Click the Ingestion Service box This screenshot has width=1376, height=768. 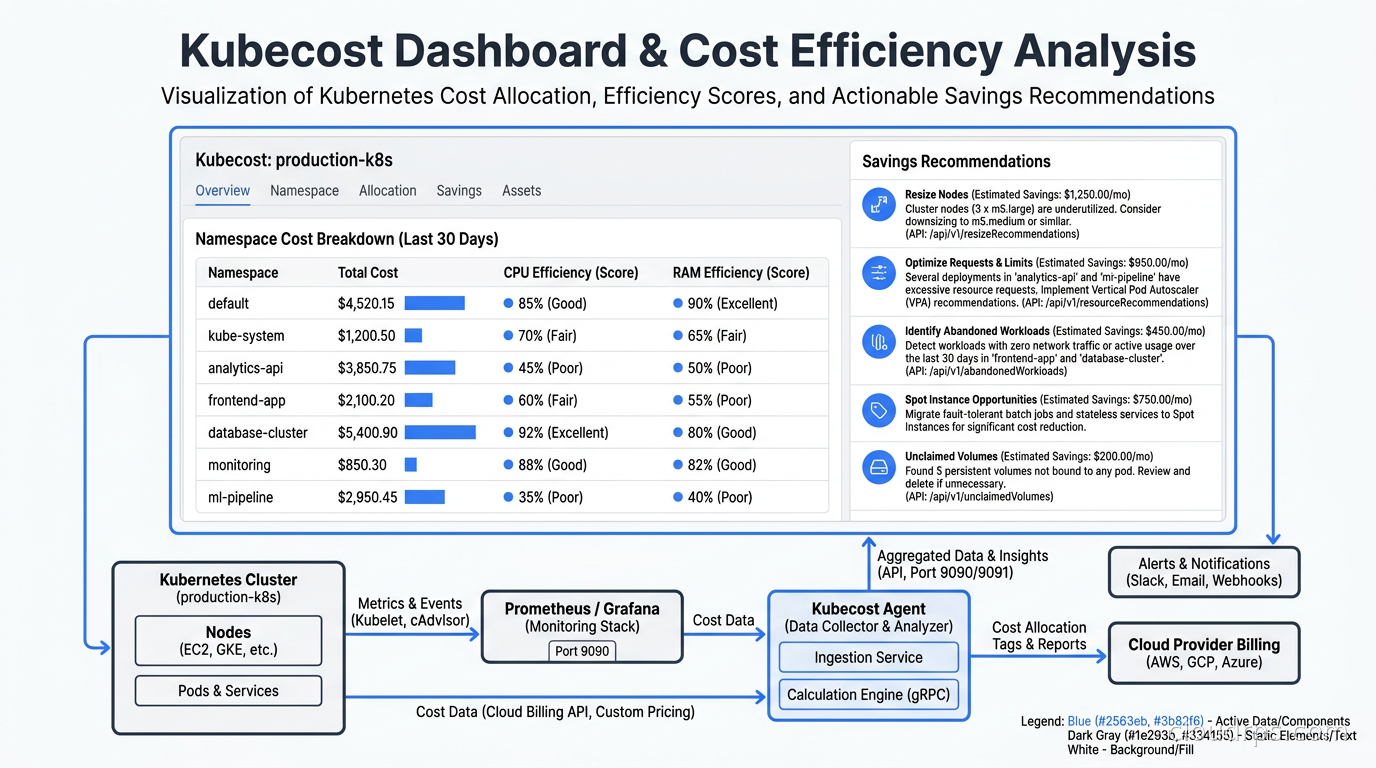tap(868, 658)
